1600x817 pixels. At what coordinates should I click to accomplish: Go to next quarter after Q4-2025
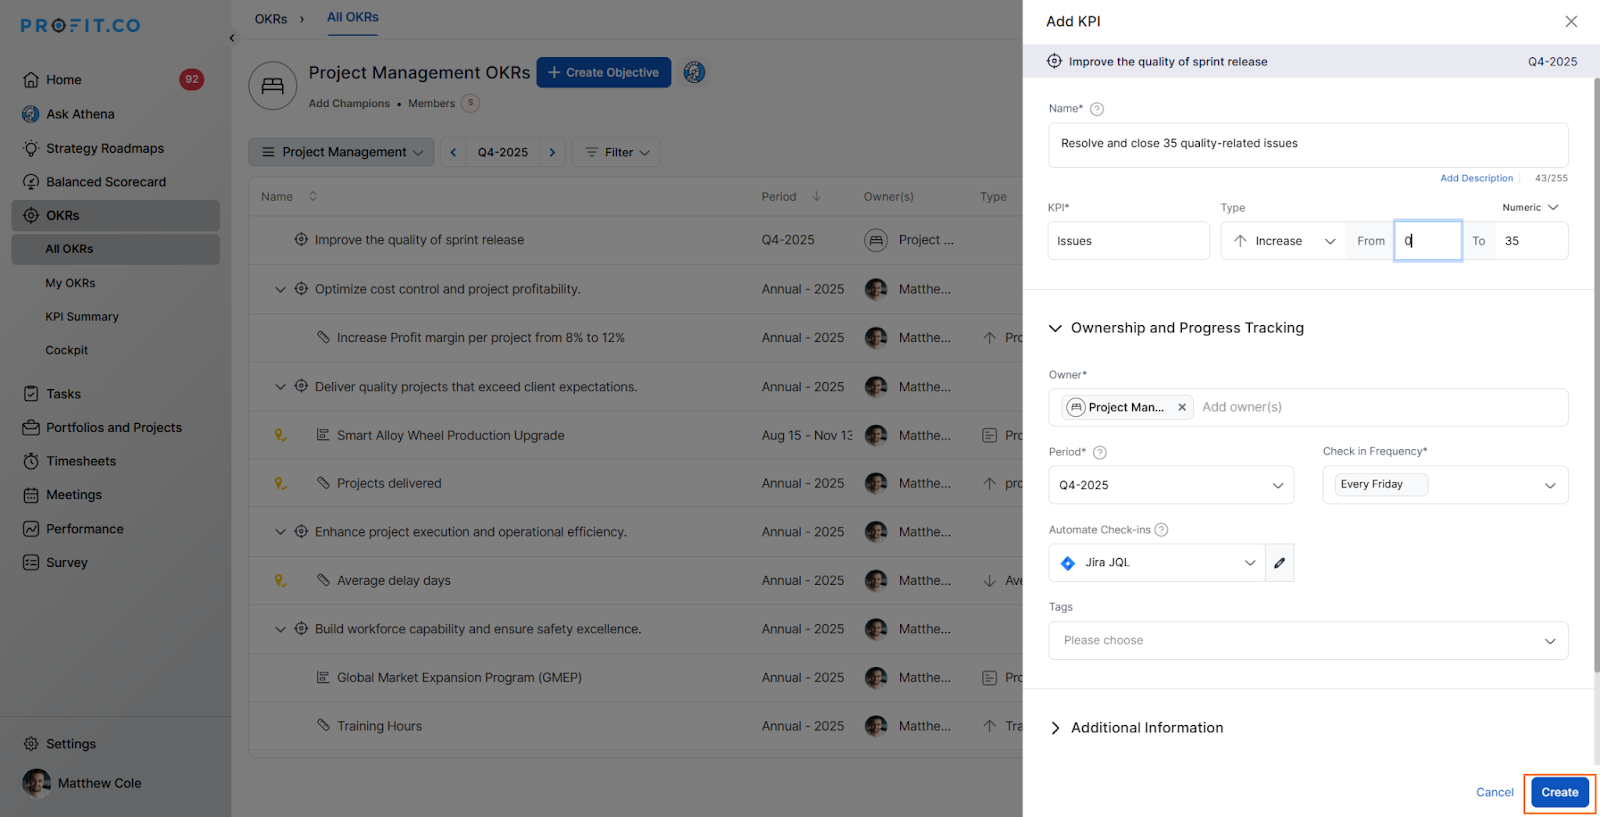[552, 152]
